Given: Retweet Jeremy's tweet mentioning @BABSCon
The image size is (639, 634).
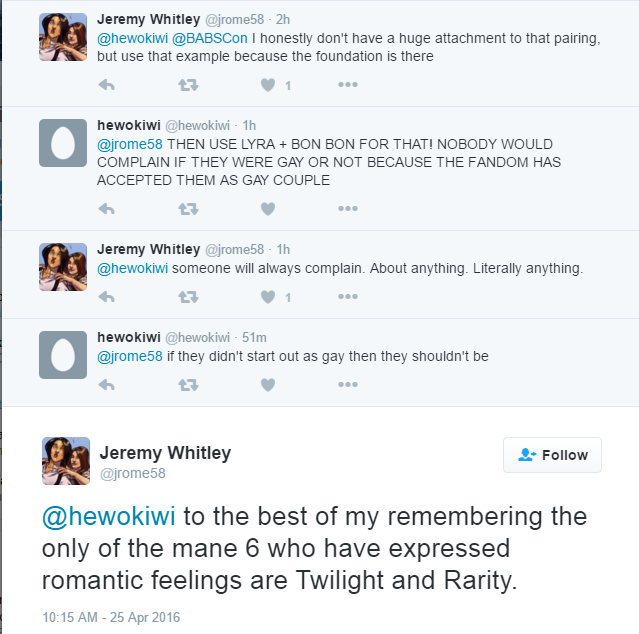Looking at the screenshot, I should (x=187, y=85).
